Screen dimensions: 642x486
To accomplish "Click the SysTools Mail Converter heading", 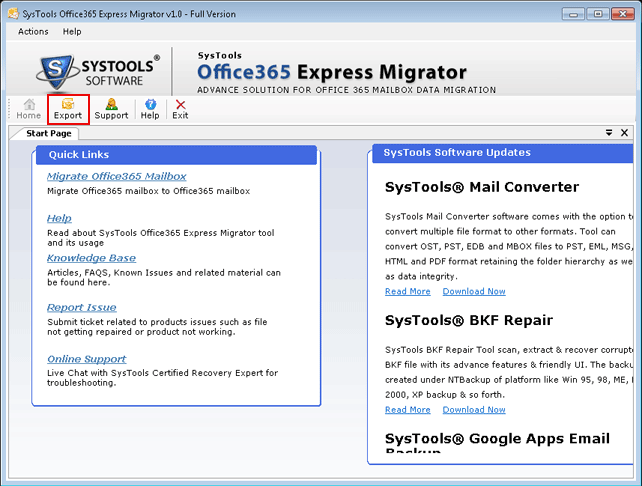I will (482, 187).
